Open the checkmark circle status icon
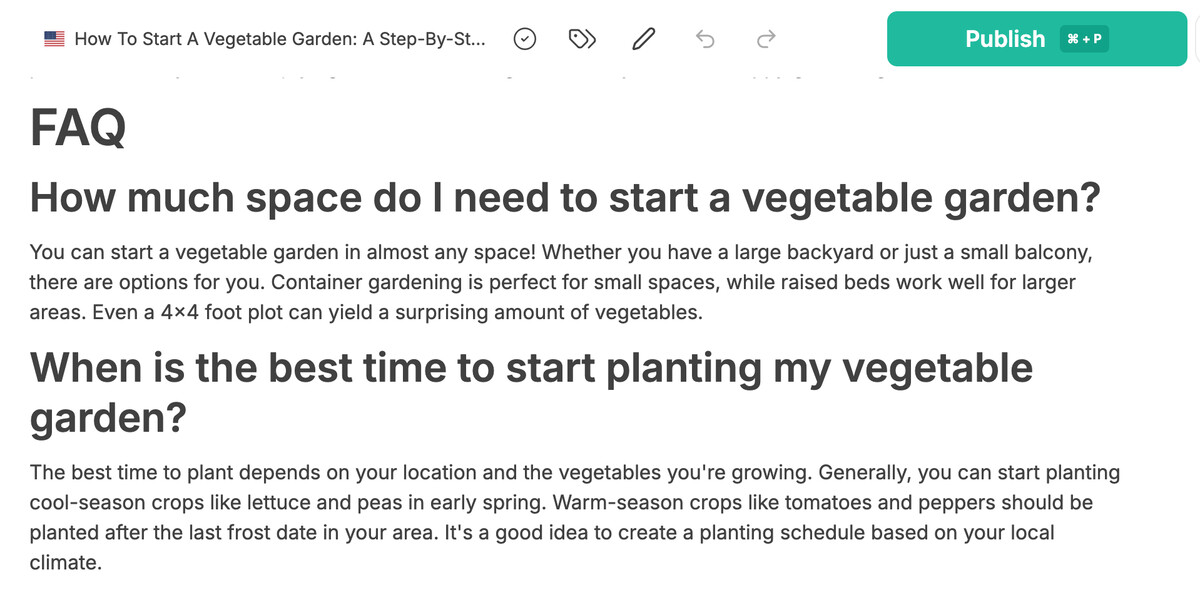The image size is (1200, 592). (525, 39)
